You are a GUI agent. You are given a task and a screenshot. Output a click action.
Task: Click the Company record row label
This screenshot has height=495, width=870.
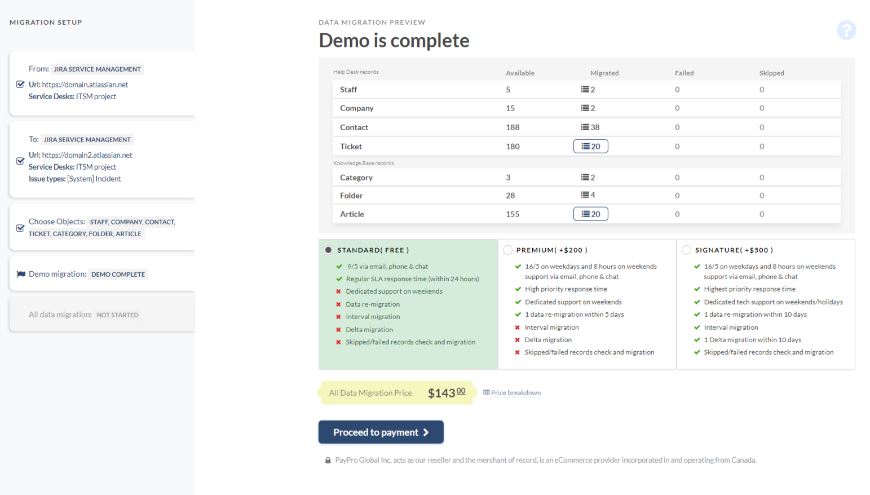(357, 108)
